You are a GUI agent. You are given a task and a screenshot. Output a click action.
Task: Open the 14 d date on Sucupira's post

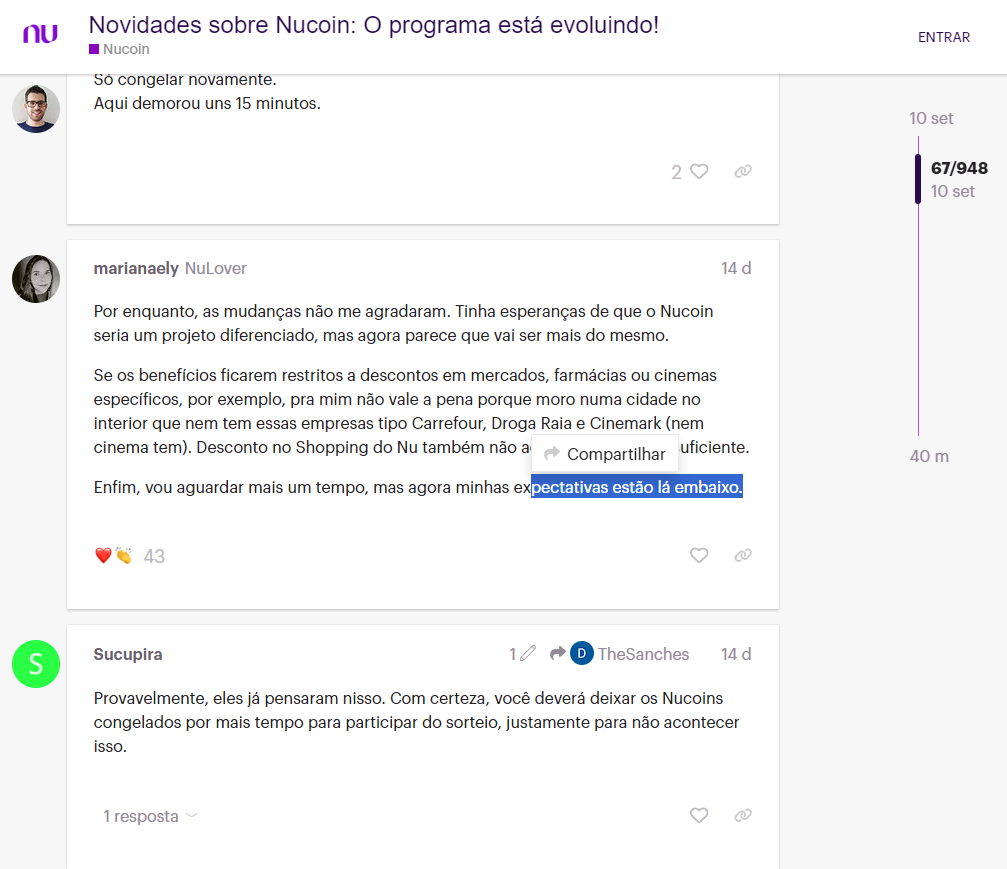(736, 654)
